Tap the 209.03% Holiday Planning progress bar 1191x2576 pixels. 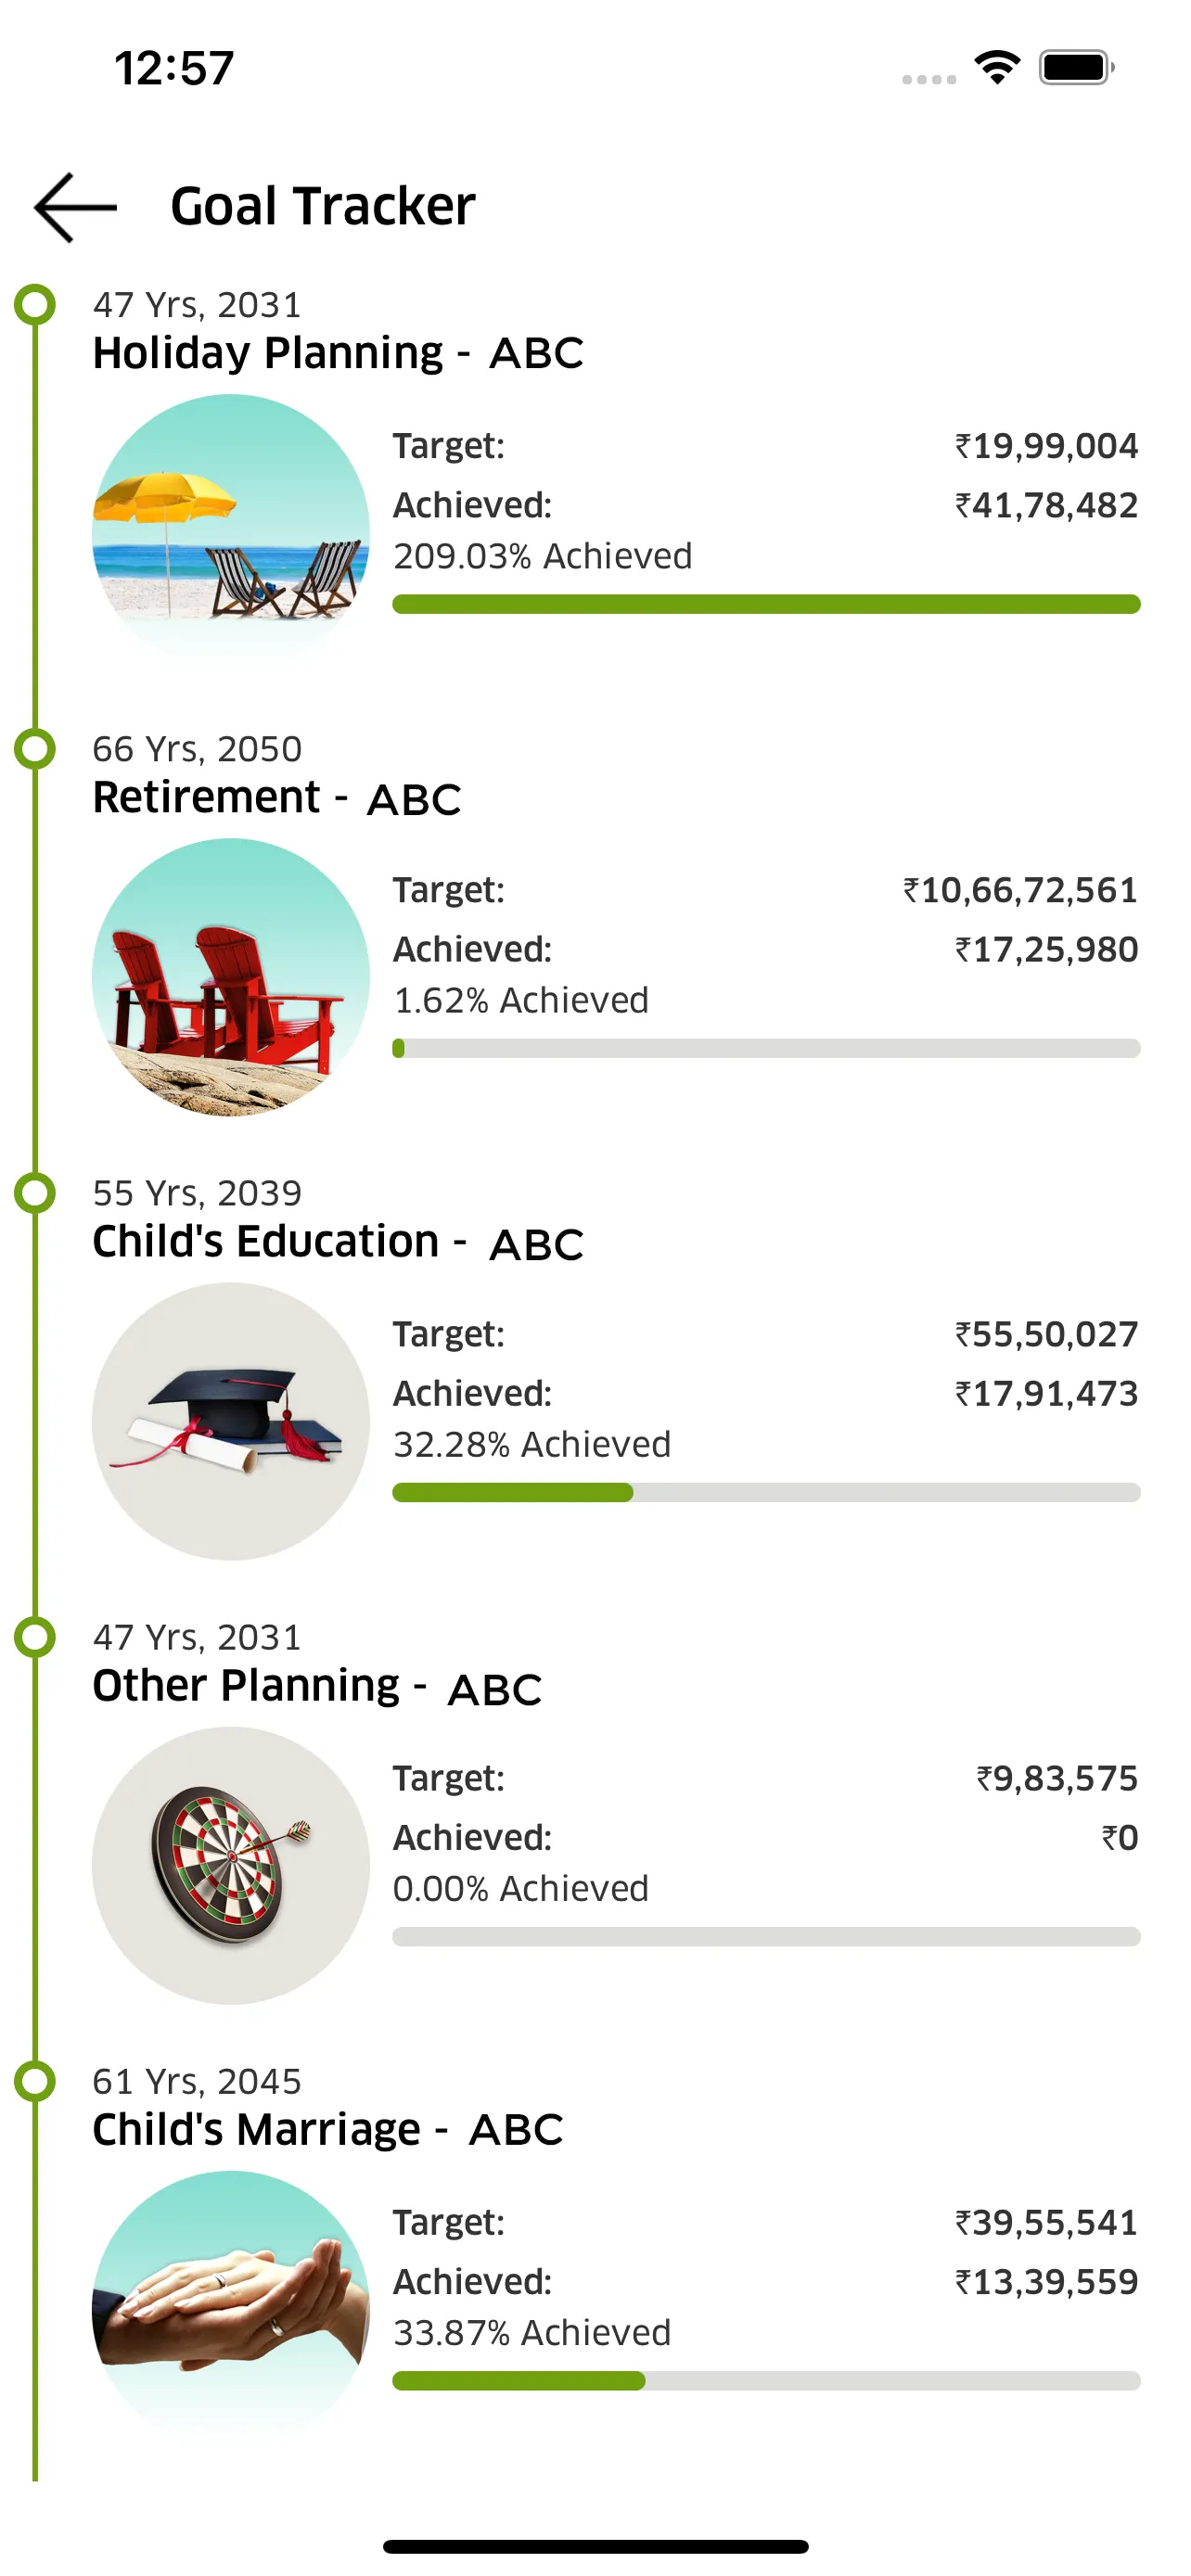point(766,604)
